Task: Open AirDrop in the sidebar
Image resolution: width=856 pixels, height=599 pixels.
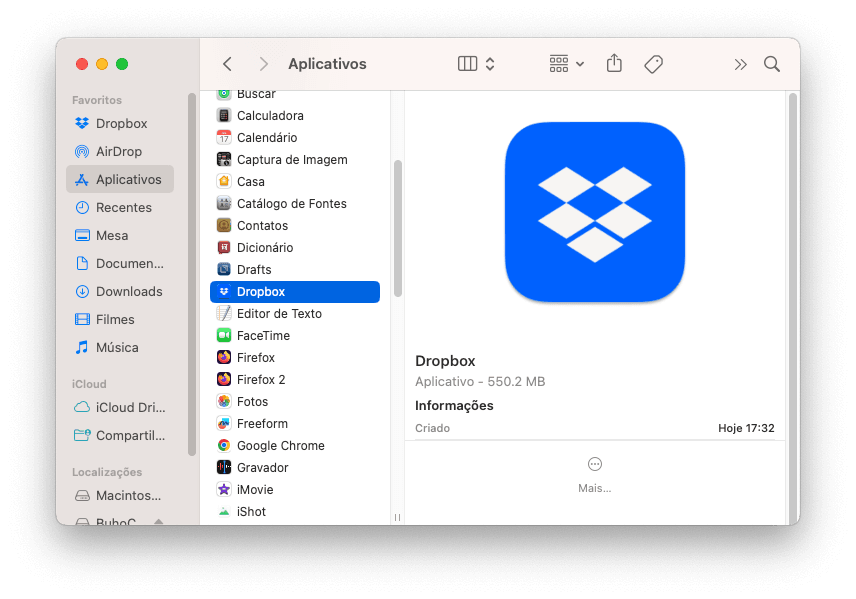Action: click(120, 151)
